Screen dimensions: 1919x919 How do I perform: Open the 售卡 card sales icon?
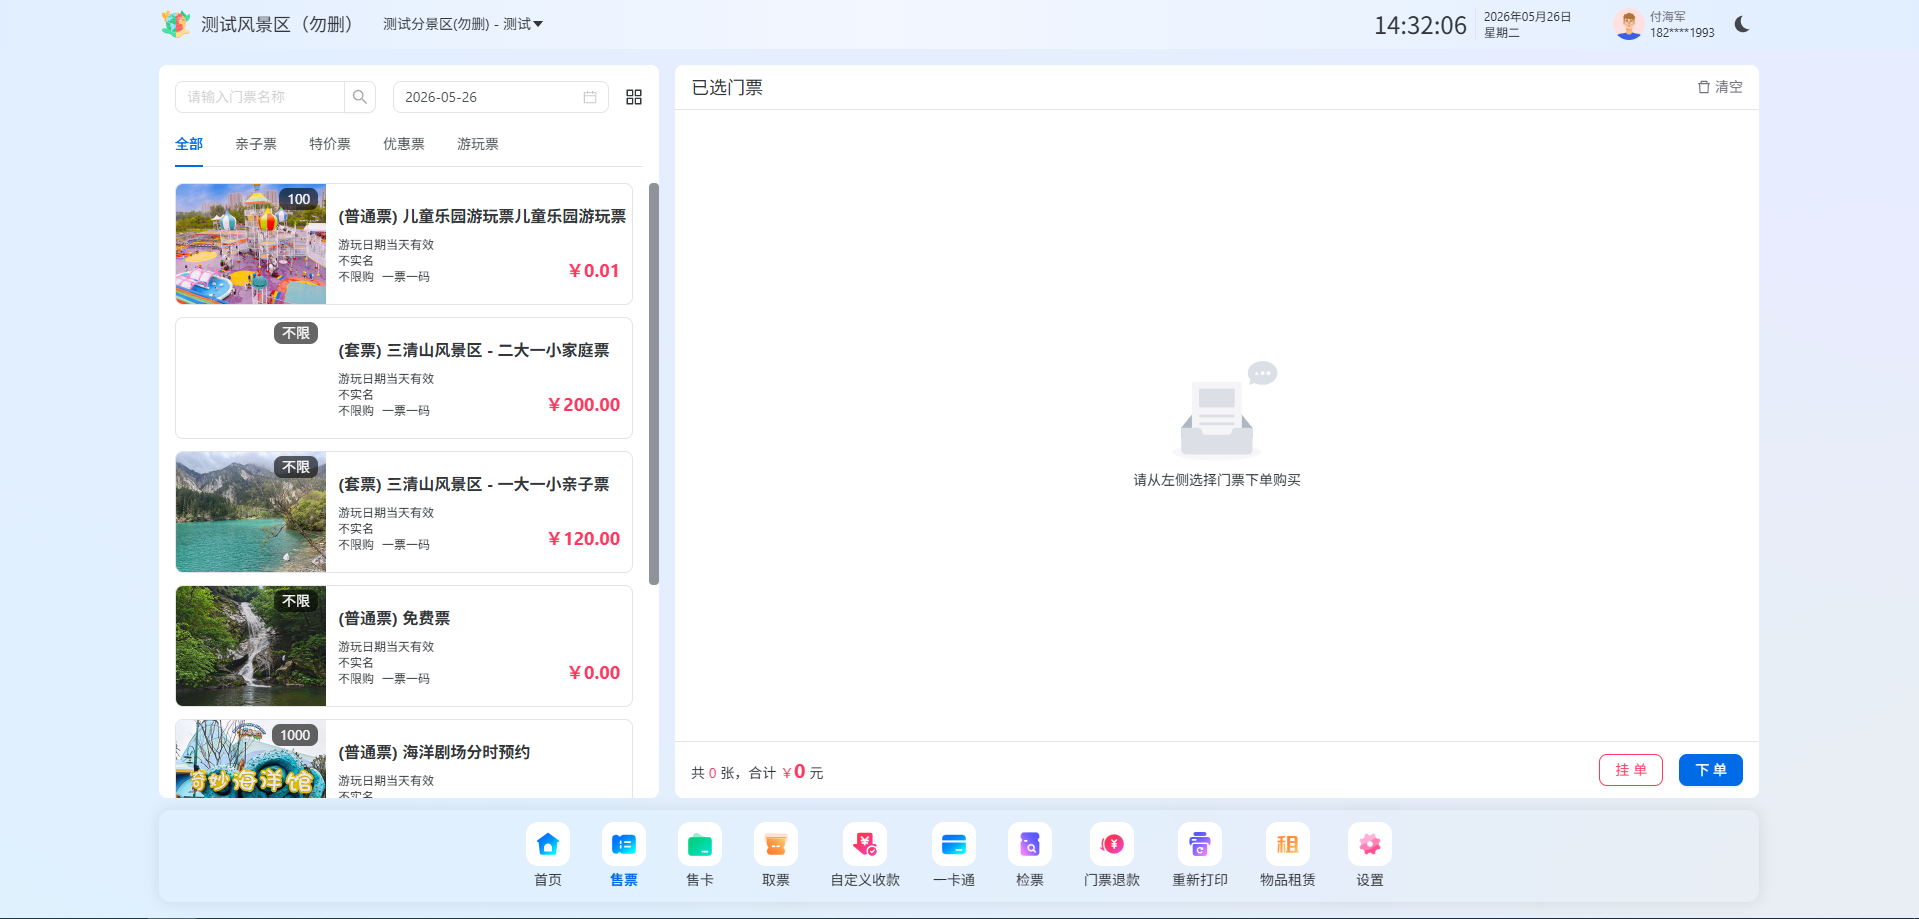700,845
